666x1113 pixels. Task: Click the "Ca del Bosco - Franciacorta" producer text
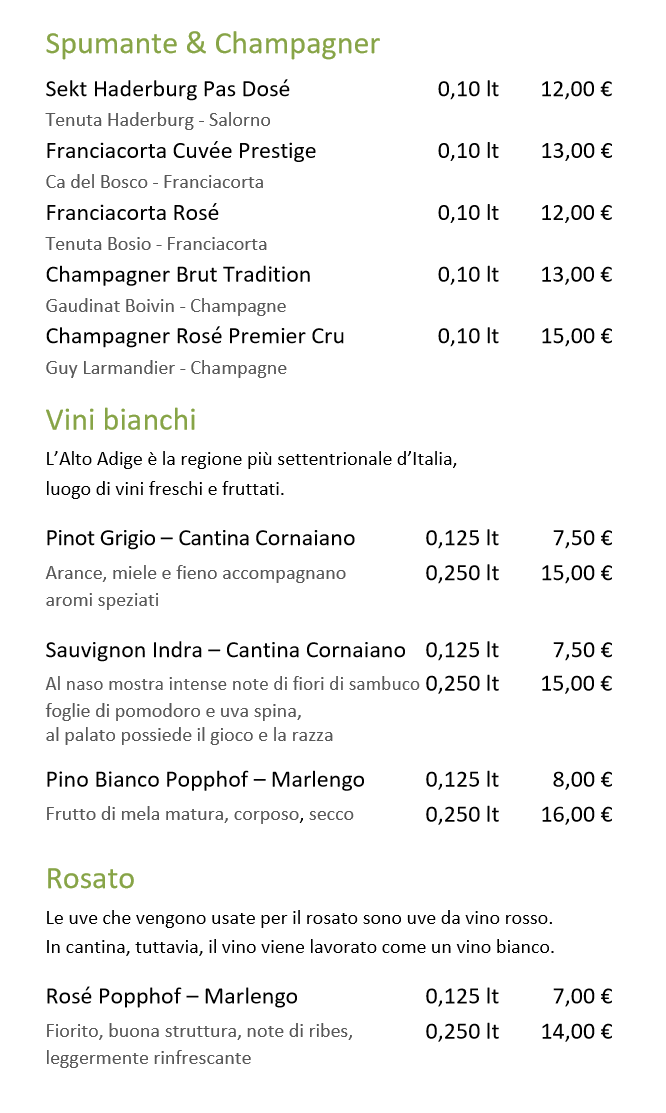[x=154, y=182]
